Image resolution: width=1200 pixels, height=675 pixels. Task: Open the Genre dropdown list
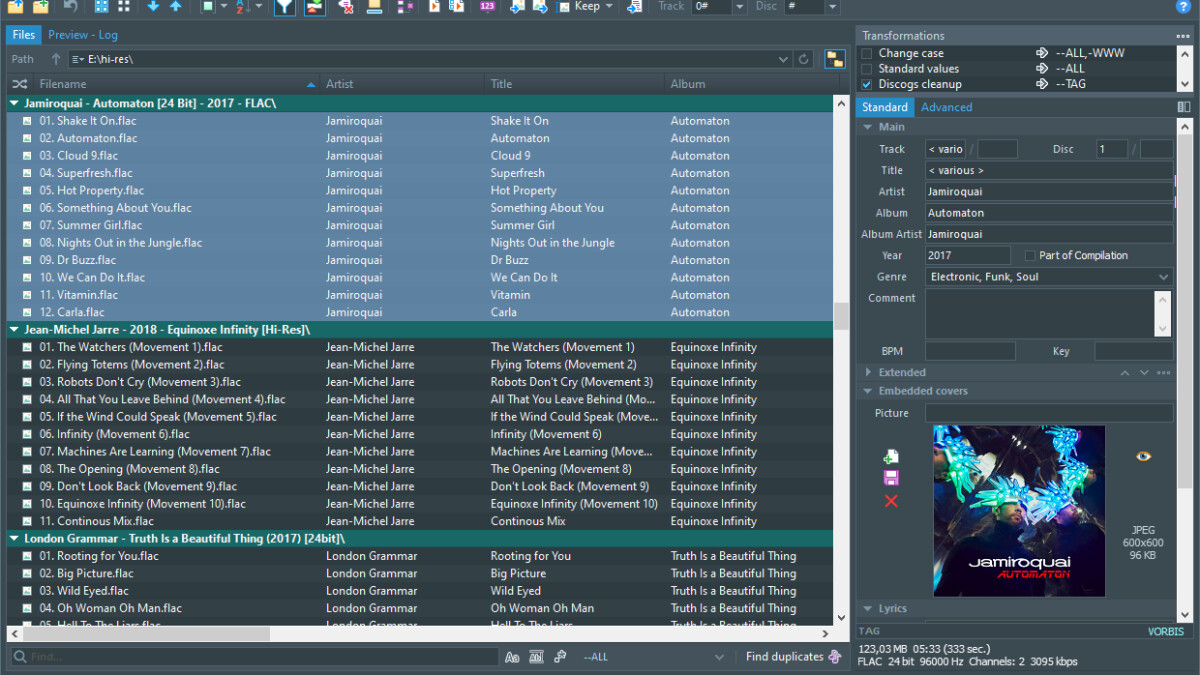click(x=1163, y=277)
